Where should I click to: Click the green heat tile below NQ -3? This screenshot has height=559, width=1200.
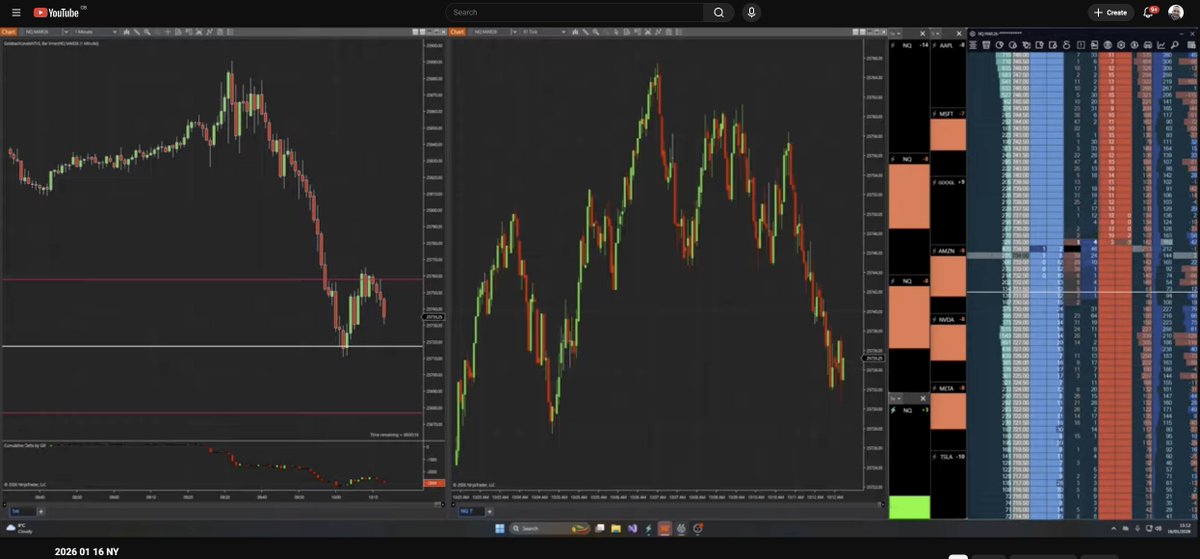(909, 506)
